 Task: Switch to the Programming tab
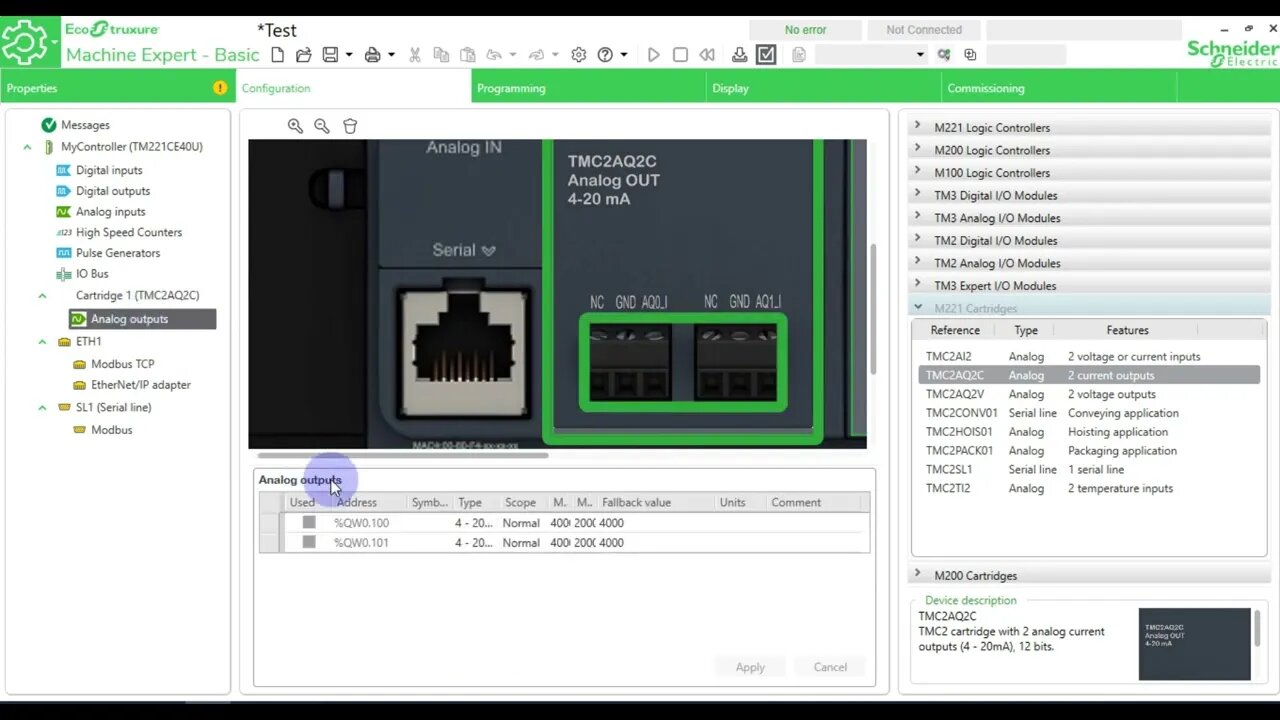click(x=588, y=88)
